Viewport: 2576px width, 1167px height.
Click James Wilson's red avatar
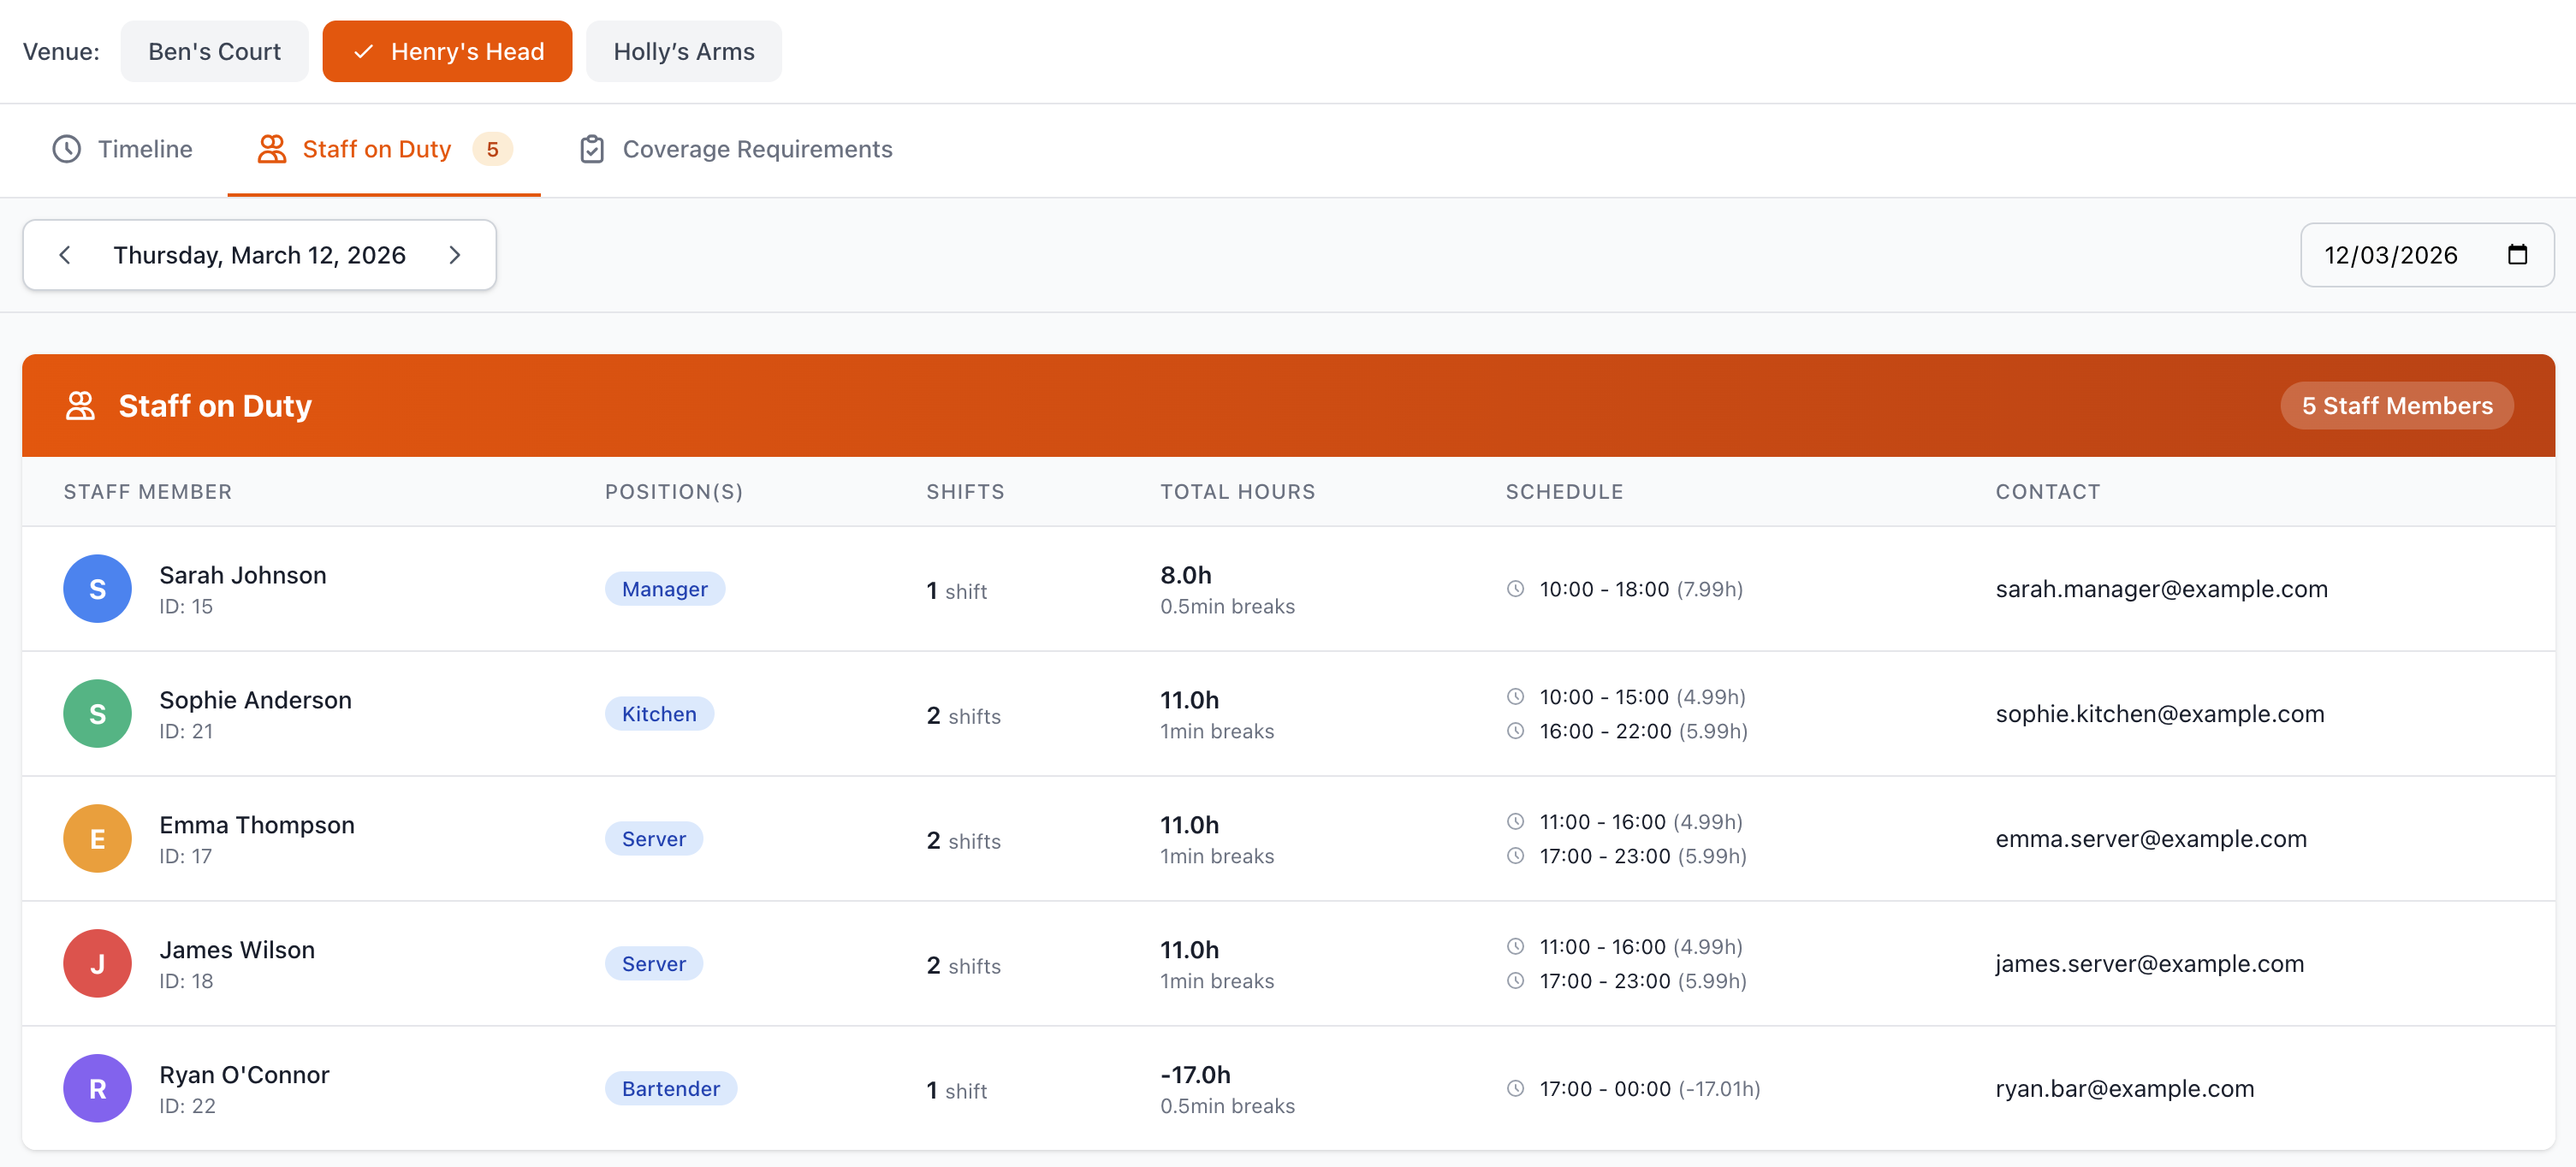click(x=97, y=964)
